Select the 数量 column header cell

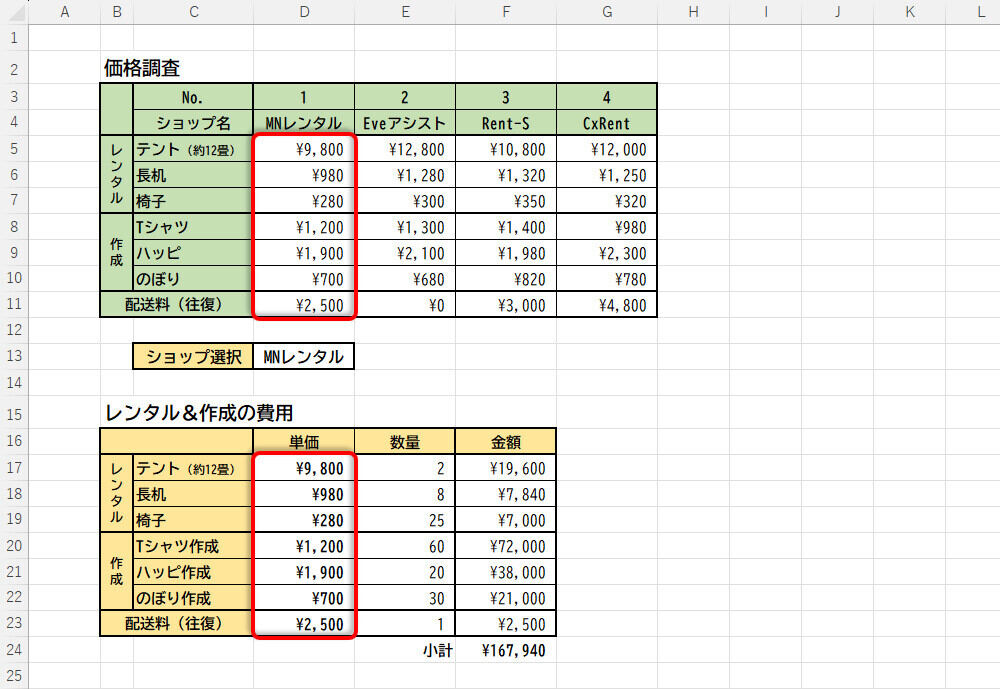click(404, 441)
